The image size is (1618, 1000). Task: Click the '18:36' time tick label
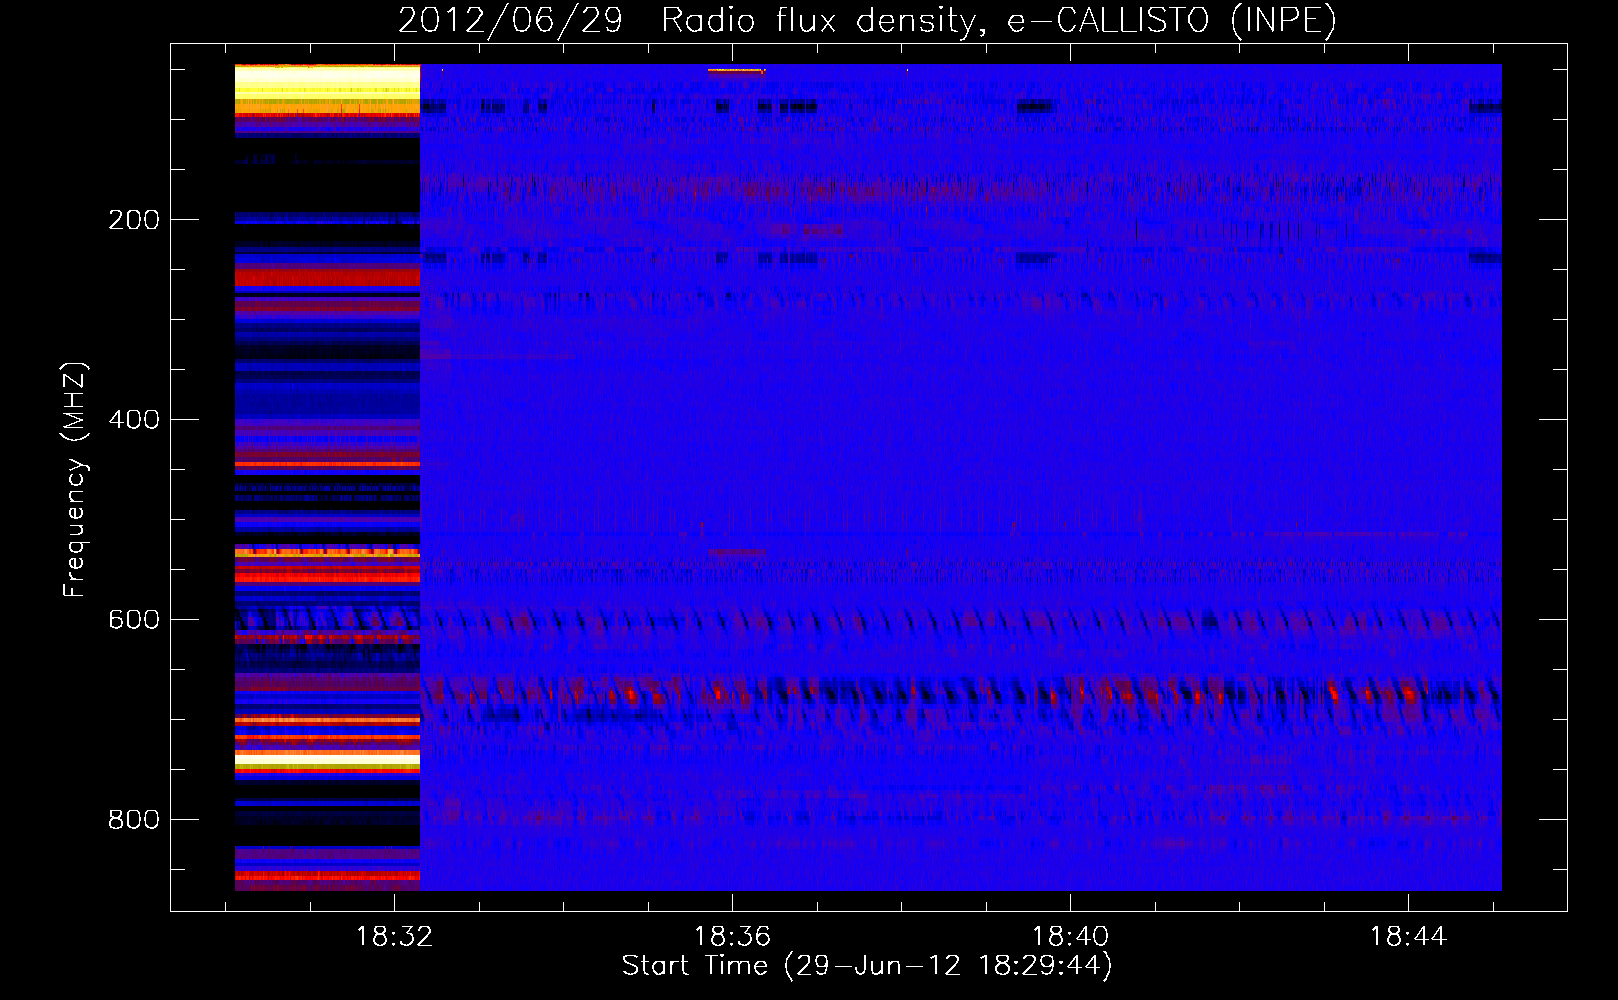click(x=732, y=937)
